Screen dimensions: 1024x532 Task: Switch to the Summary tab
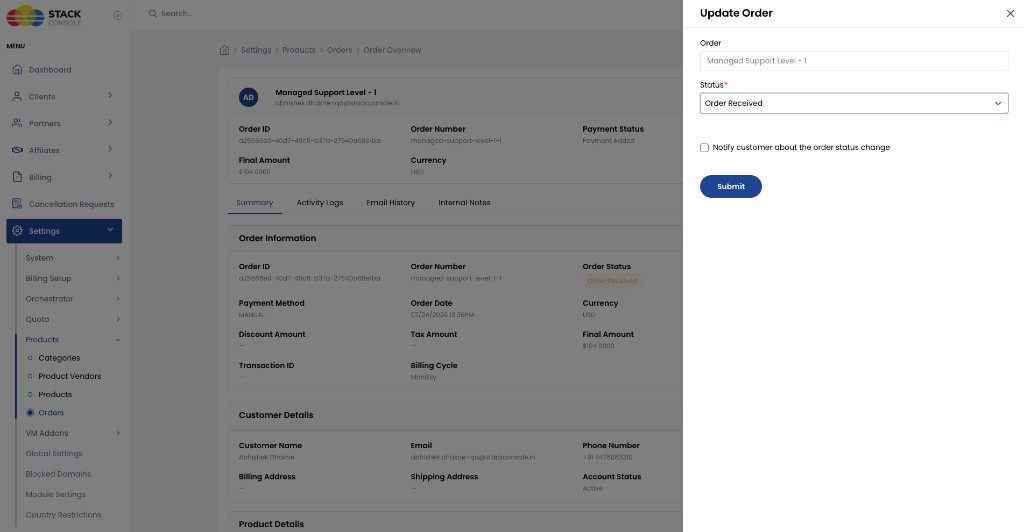(x=255, y=202)
